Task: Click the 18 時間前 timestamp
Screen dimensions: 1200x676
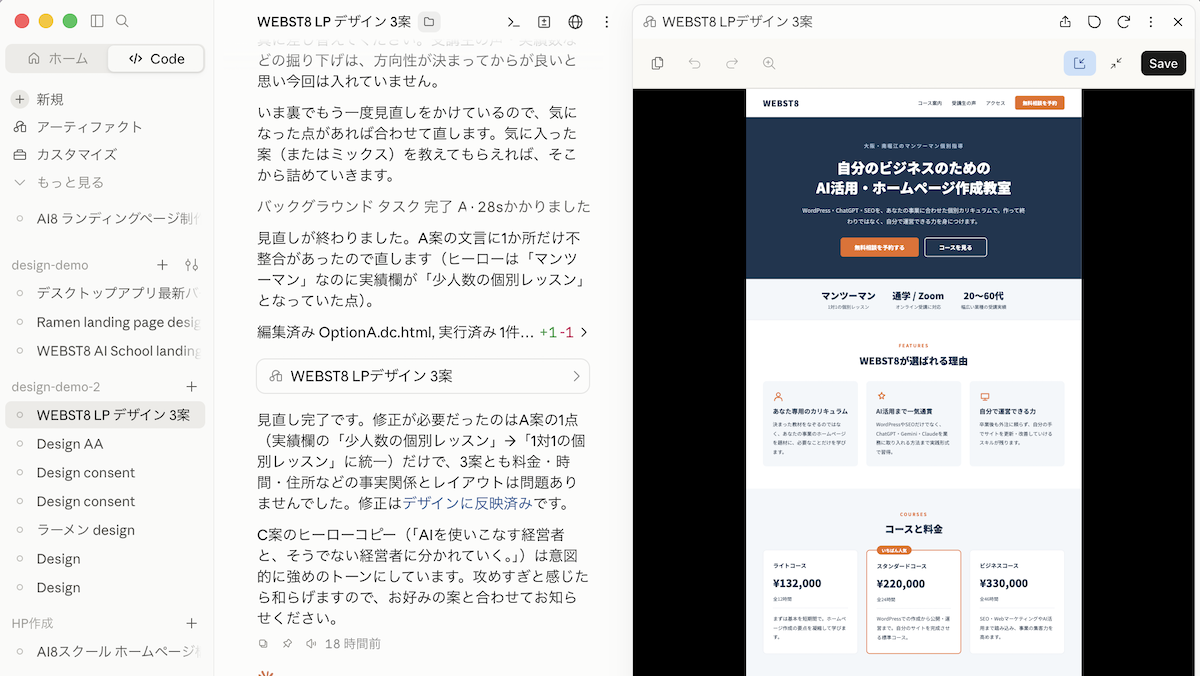Action: tap(353, 644)
